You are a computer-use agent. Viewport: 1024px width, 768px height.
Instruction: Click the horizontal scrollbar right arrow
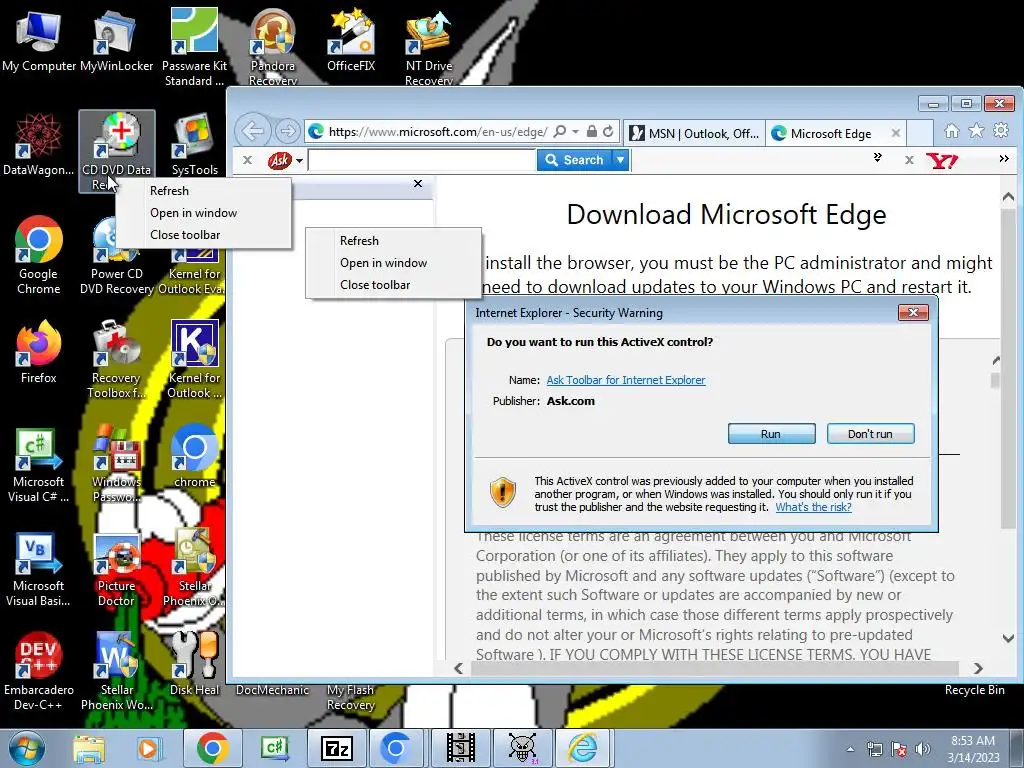[978, 668]
